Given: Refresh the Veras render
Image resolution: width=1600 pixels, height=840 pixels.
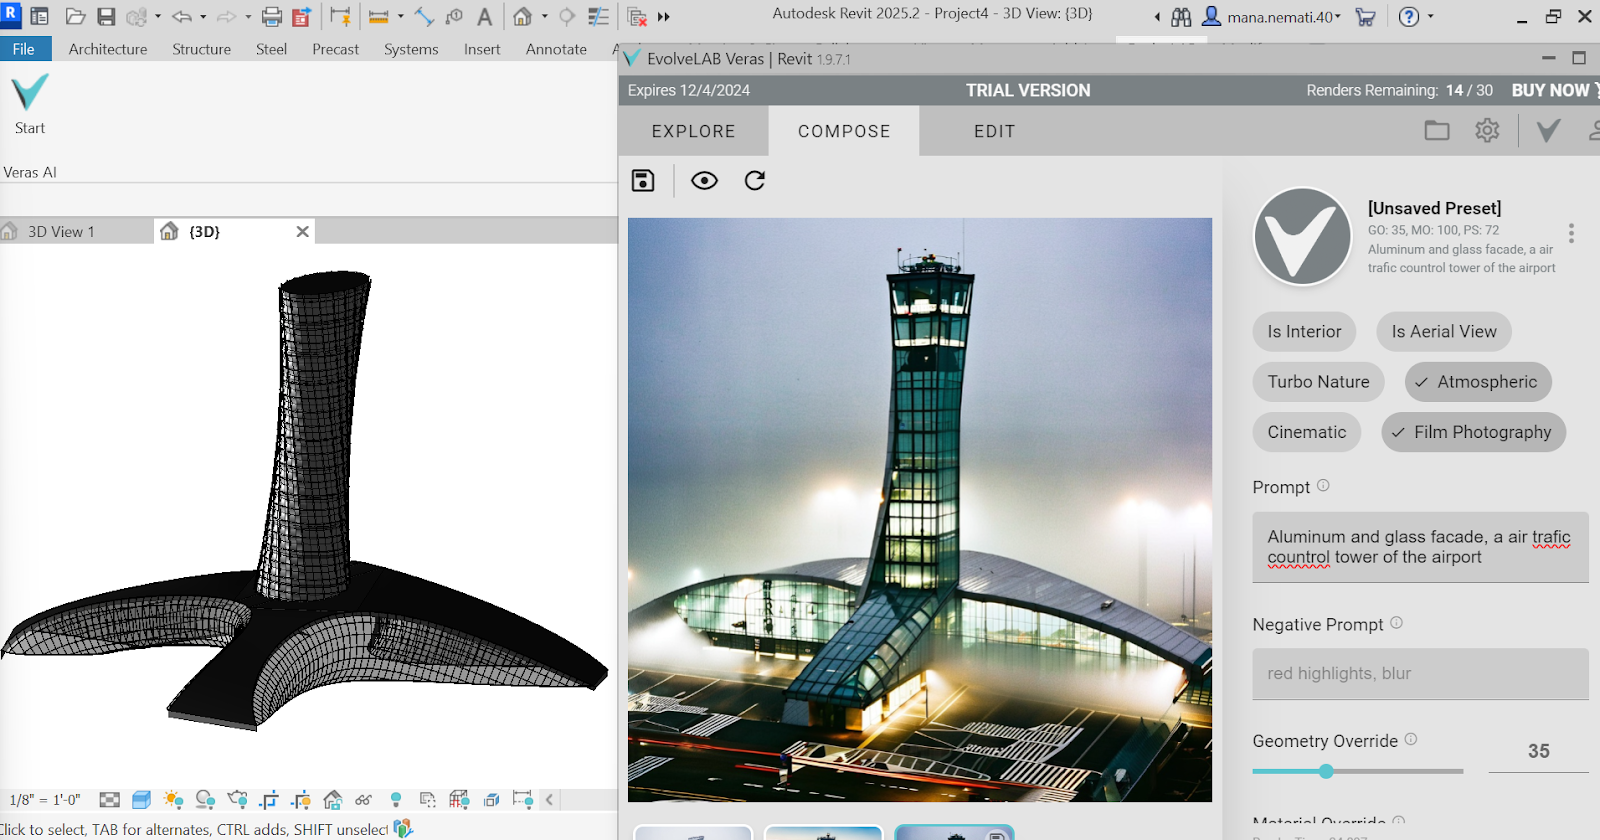Looking at the screenshot, I should [x=755, y=180].
